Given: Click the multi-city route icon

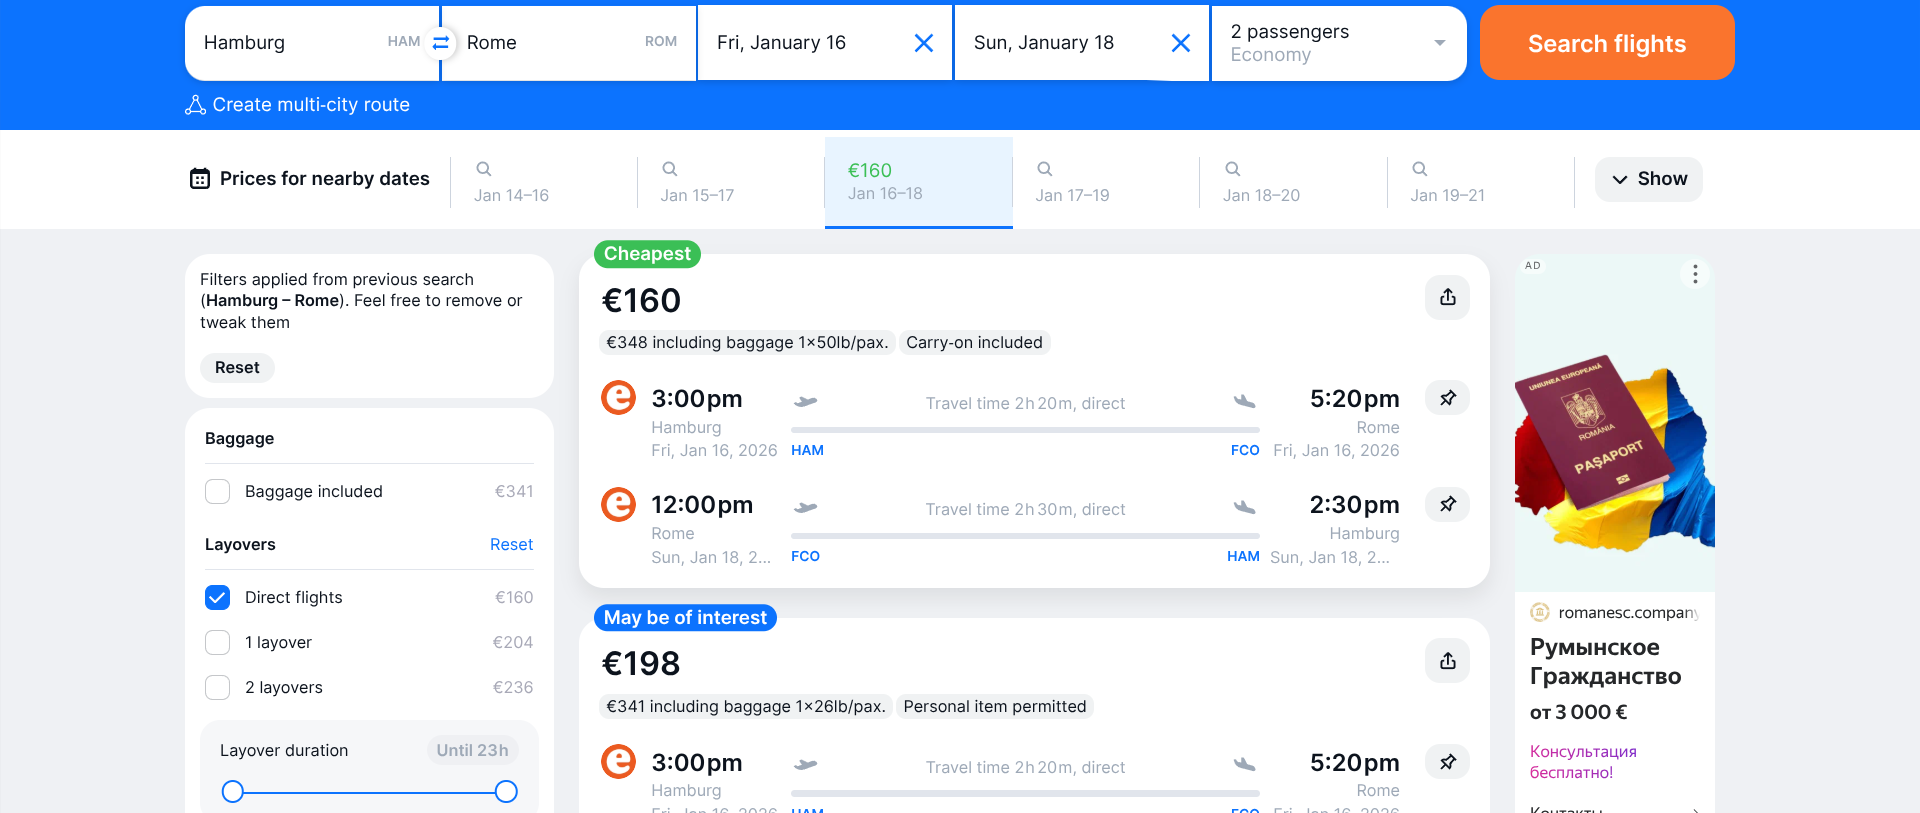Looking at the screenshot, I should pyautogui.click(x=195, y=105).
